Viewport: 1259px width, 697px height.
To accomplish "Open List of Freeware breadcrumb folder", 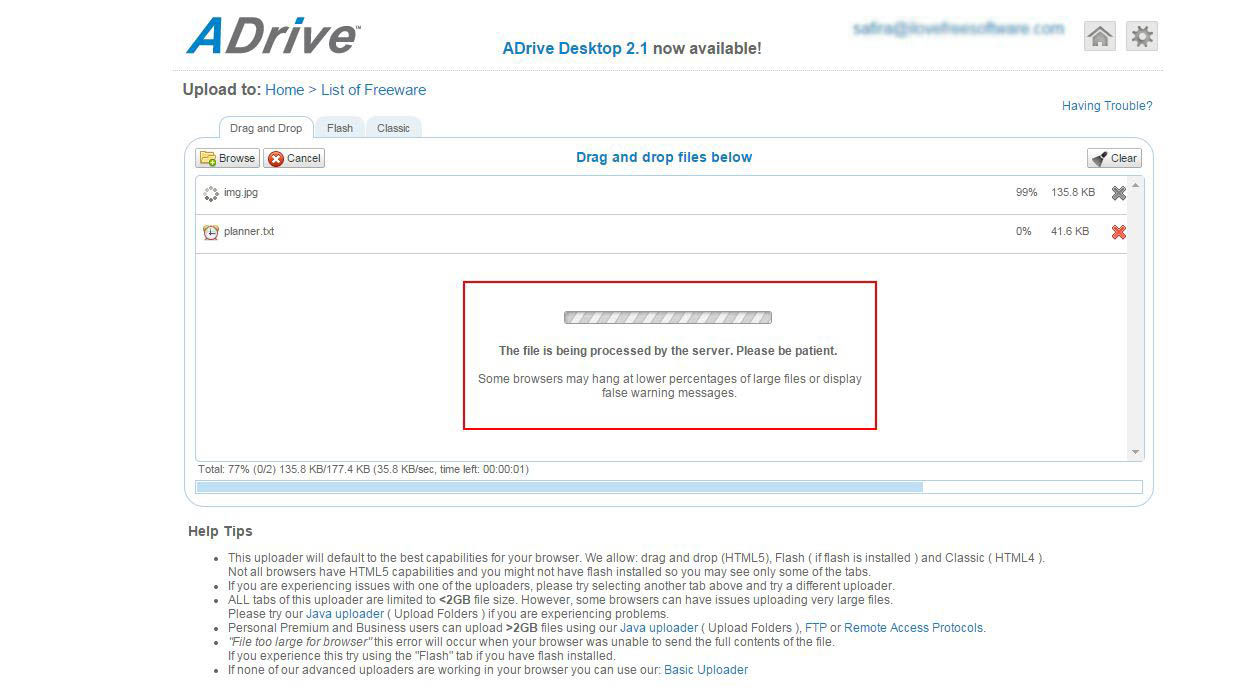I will coord(373,90).
